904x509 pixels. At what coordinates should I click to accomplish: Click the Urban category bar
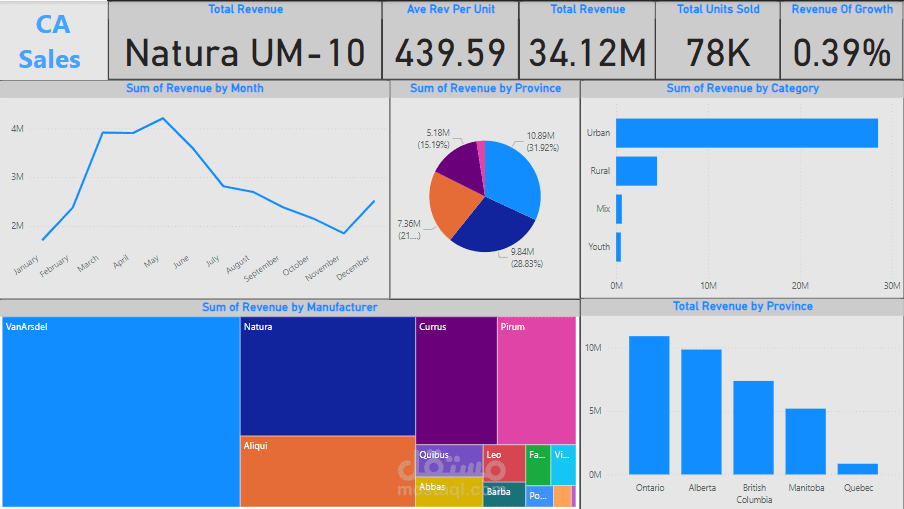pyautogui.click(x=747, y=133)
